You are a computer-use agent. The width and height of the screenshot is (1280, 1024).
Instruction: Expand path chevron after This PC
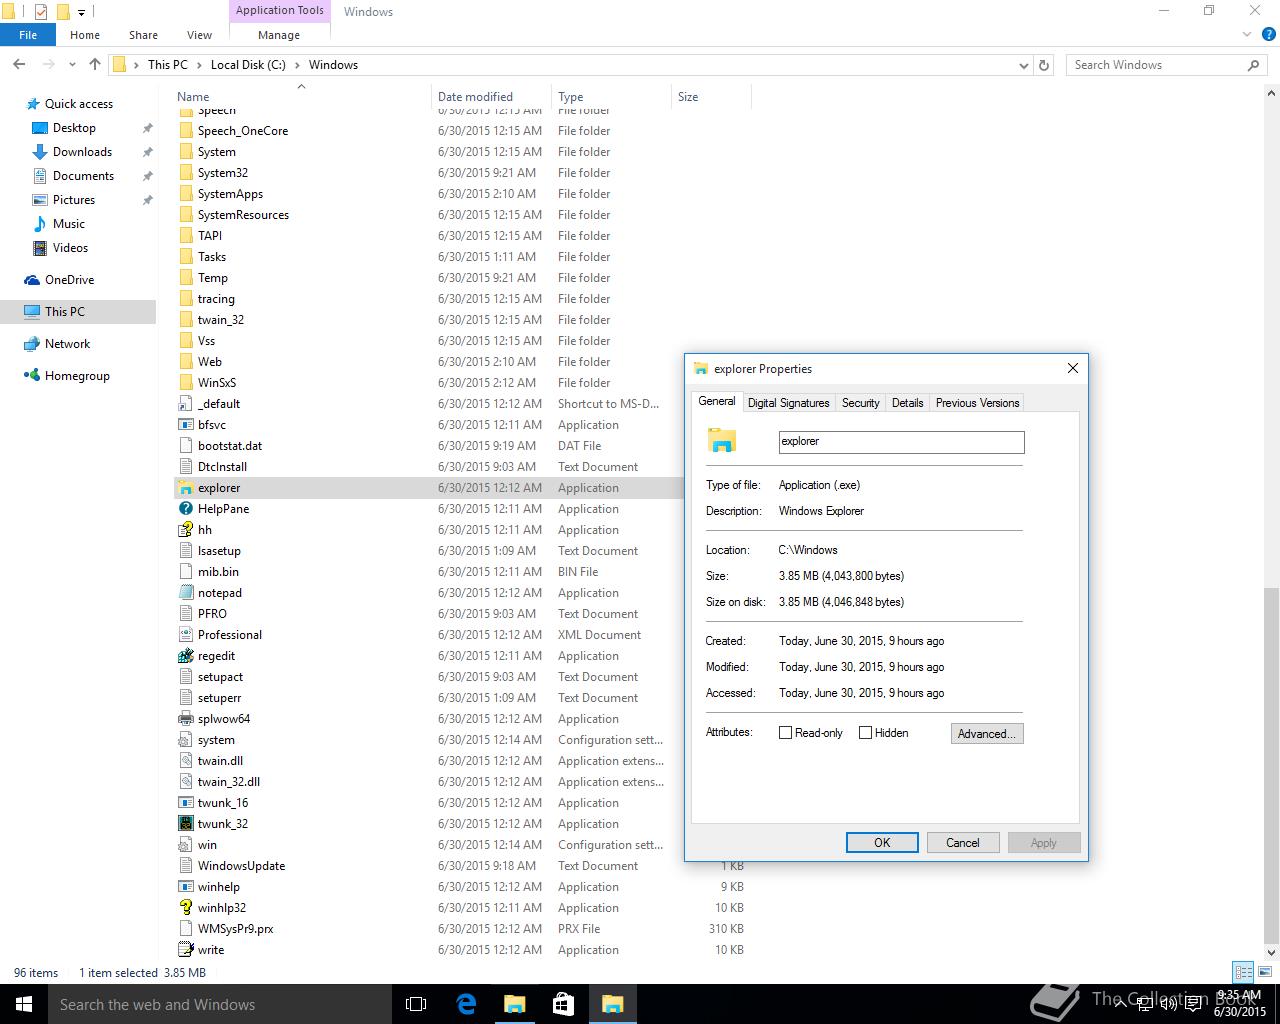(198, 65)
